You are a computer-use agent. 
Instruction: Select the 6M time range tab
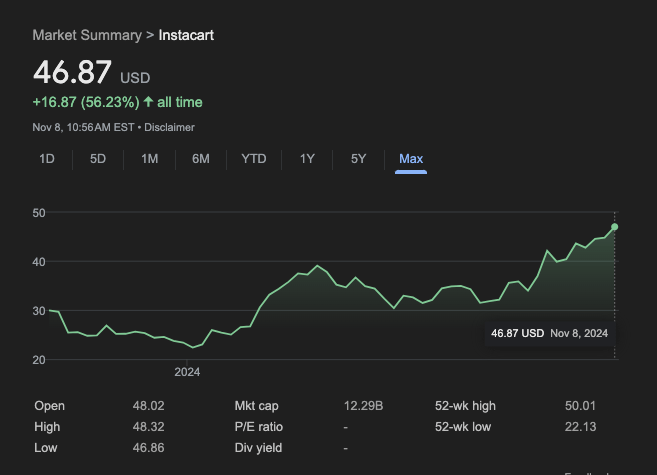[201, 159]
